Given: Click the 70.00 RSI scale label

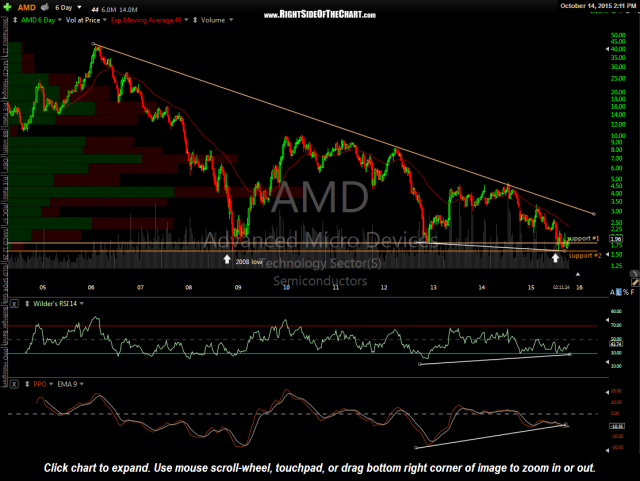Looking at the screenshot, I should tap(616, 325).
